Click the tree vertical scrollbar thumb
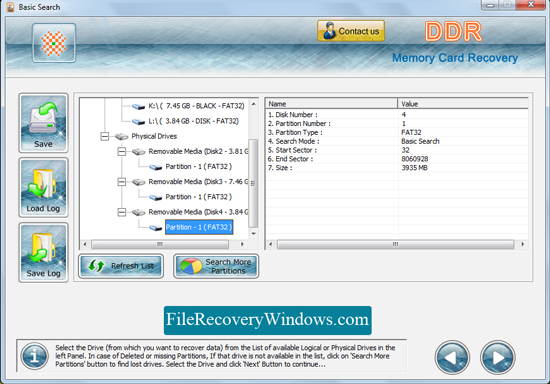The height and width of the screenshot is (384, 550). tap(253, 183)
